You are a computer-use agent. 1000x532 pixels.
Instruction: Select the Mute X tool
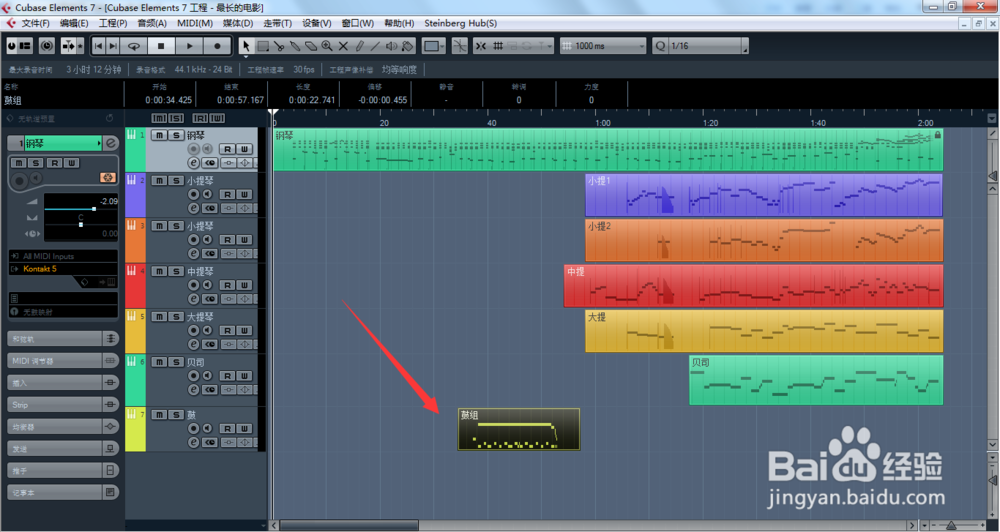point(343,46)
